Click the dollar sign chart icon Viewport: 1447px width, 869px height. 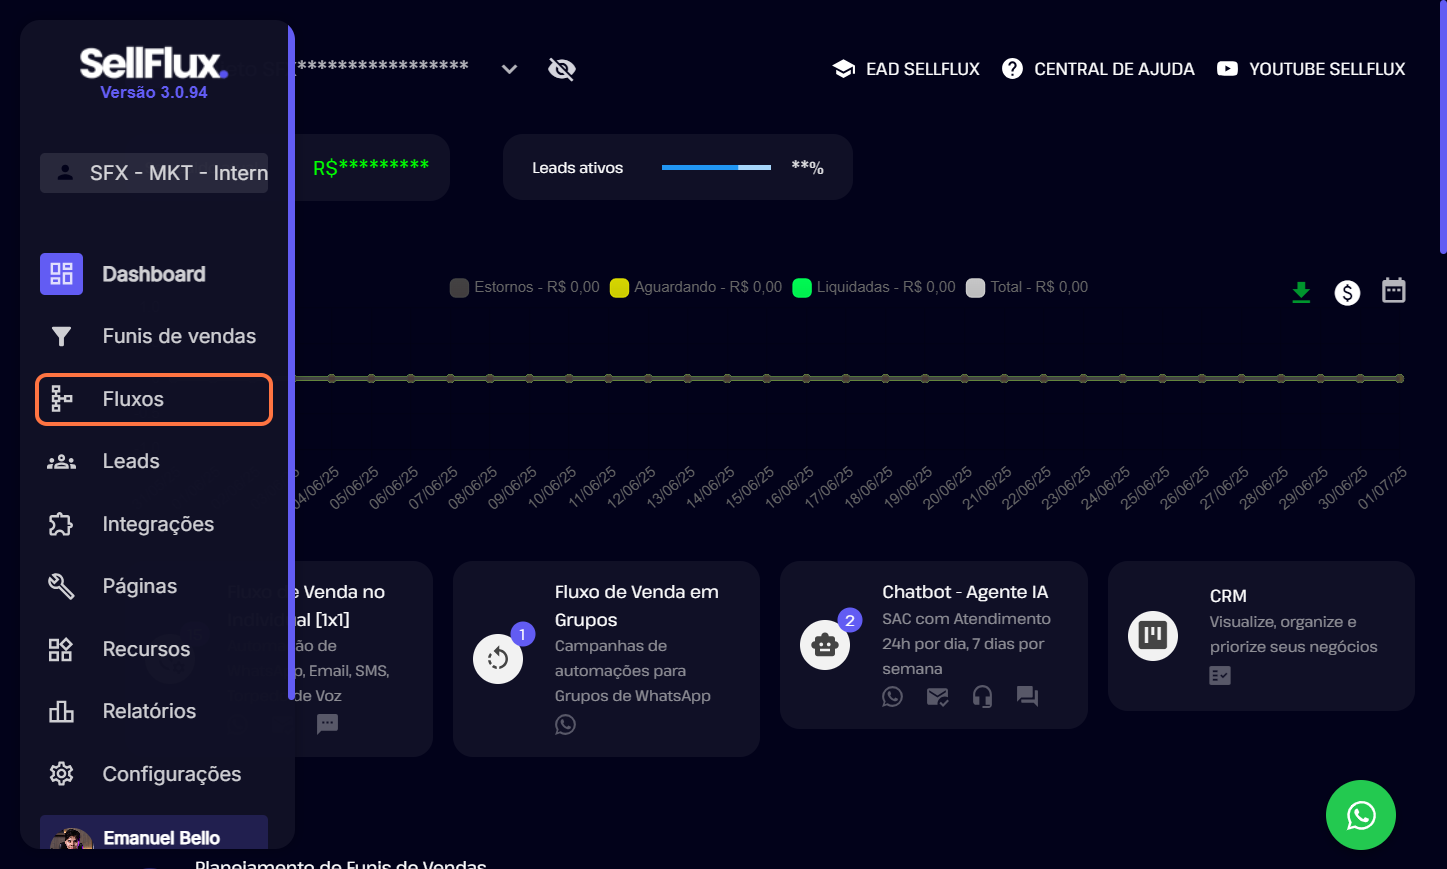1347,292
